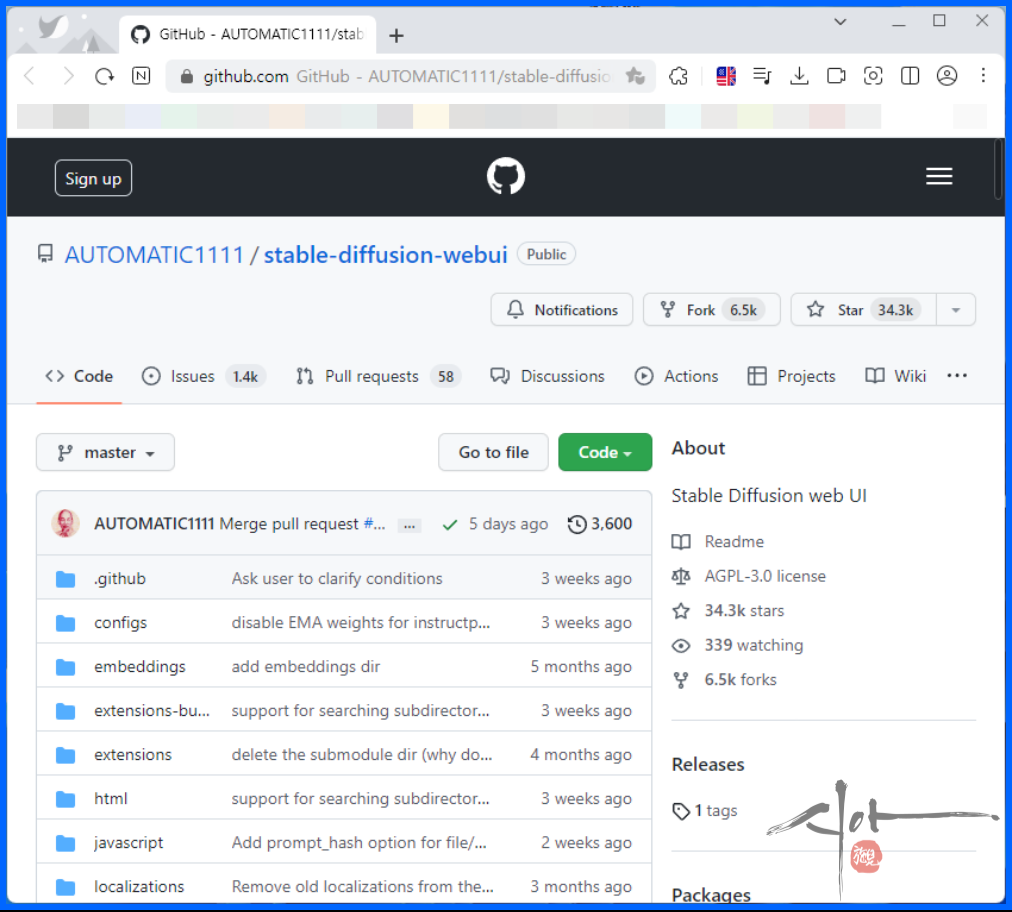Open the extensions-bu... folder
The width and height of the screenshot is (1012, 912).
tap(152, 711)
